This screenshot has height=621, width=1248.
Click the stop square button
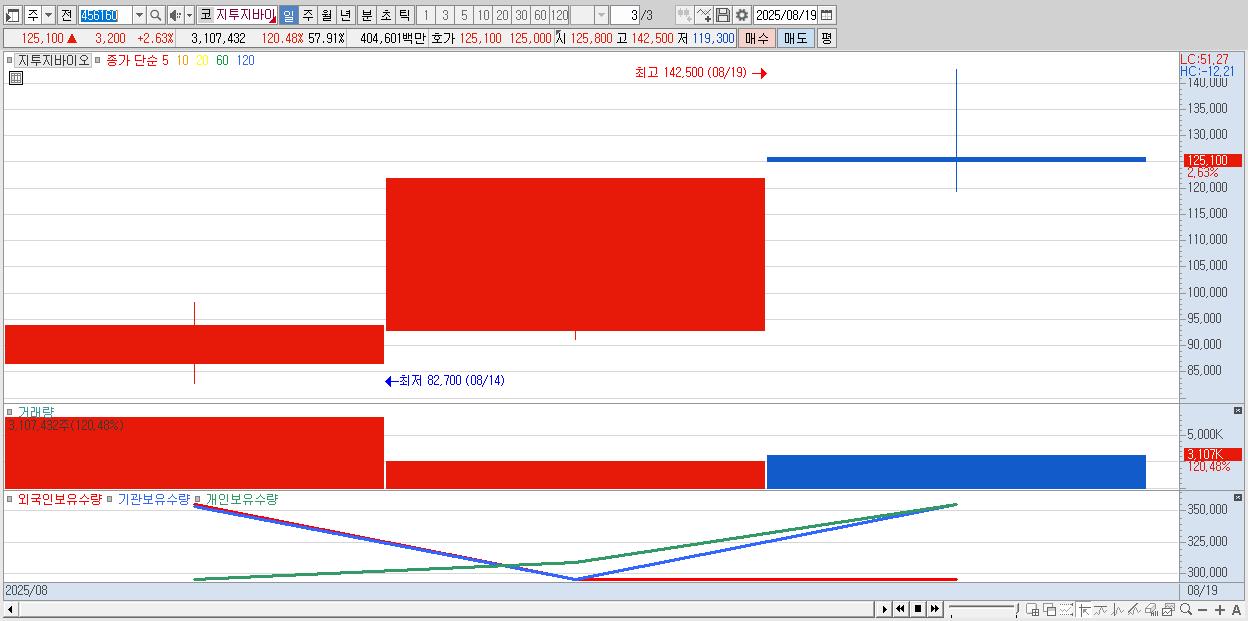918,609
